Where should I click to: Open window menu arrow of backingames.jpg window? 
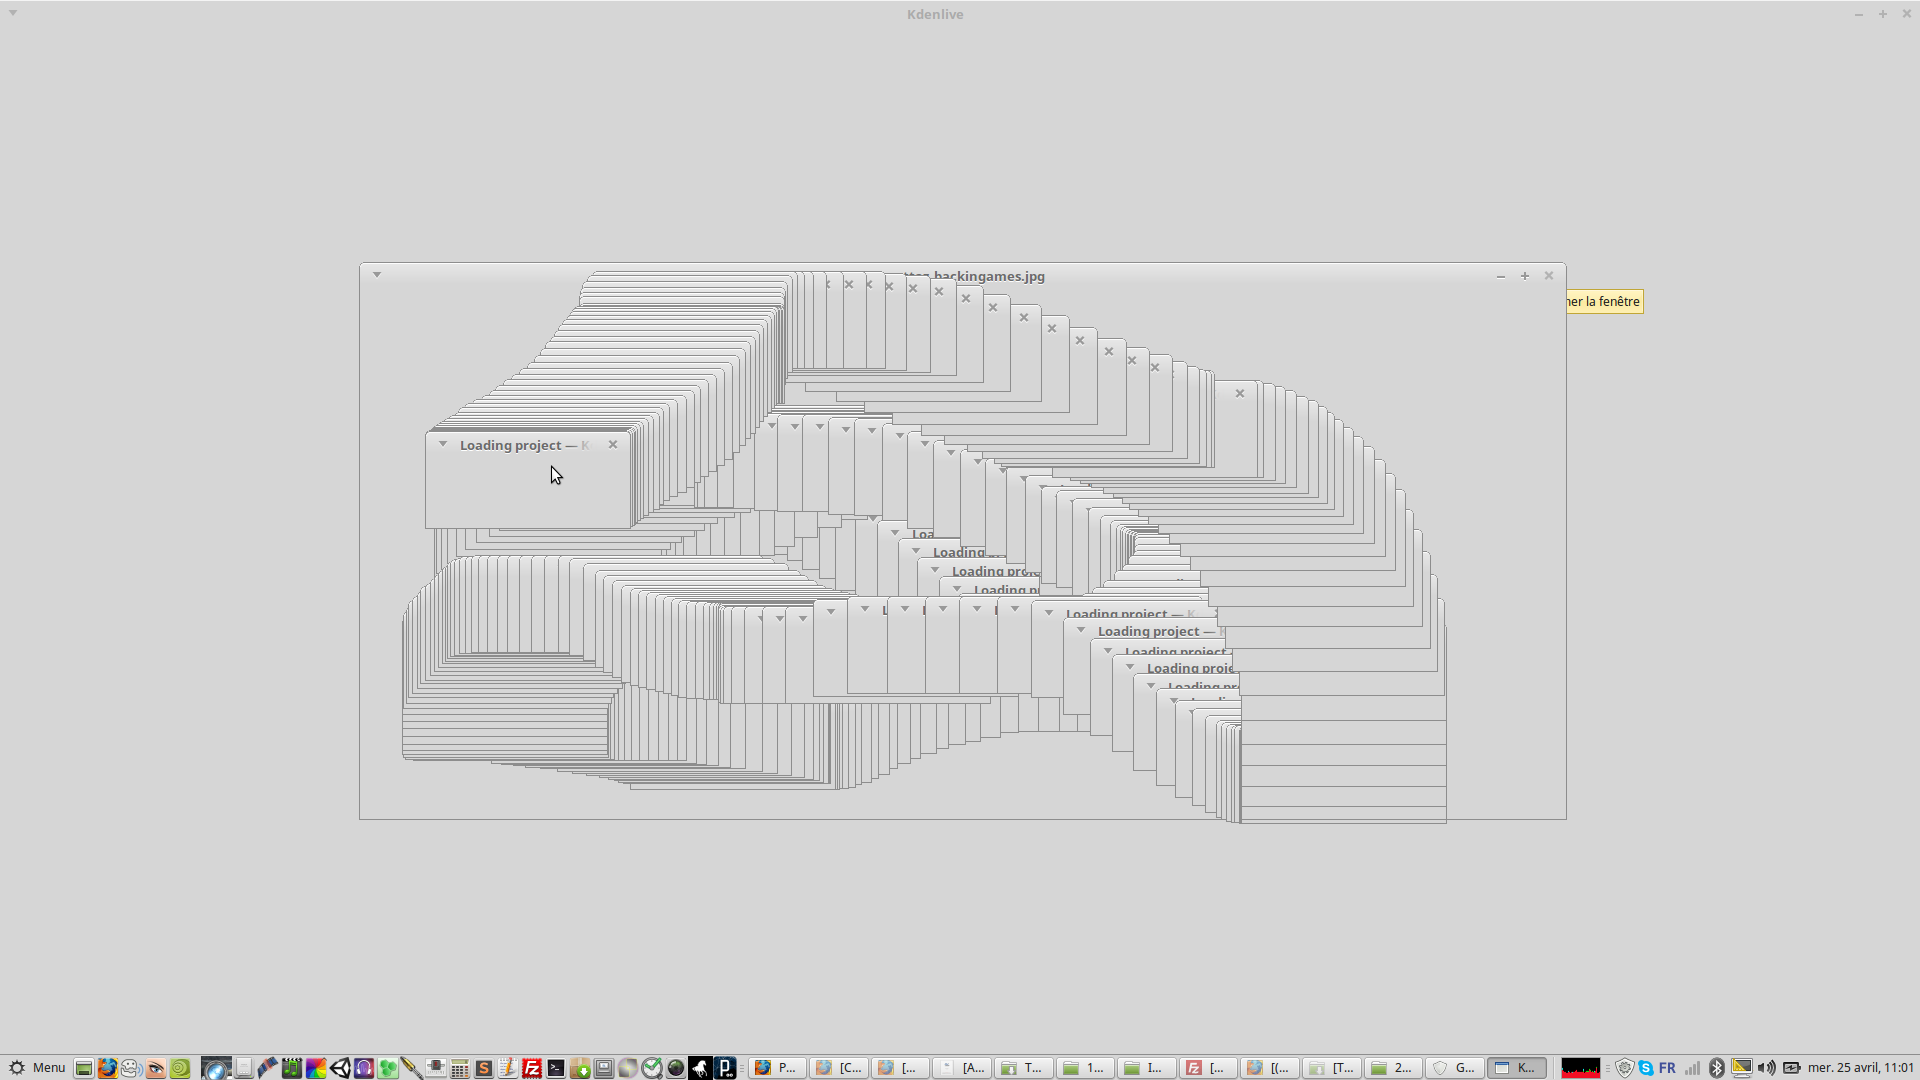coord(377,274)
